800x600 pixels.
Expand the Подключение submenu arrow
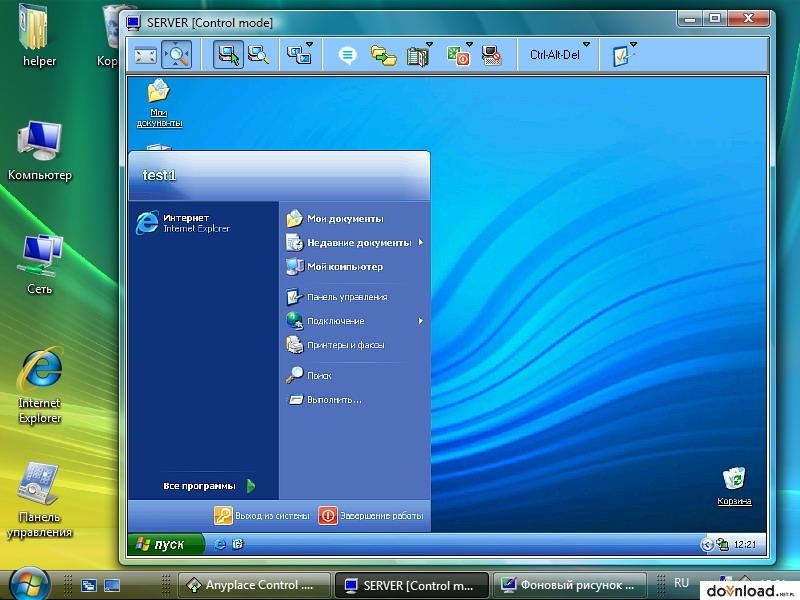(421, 321)
